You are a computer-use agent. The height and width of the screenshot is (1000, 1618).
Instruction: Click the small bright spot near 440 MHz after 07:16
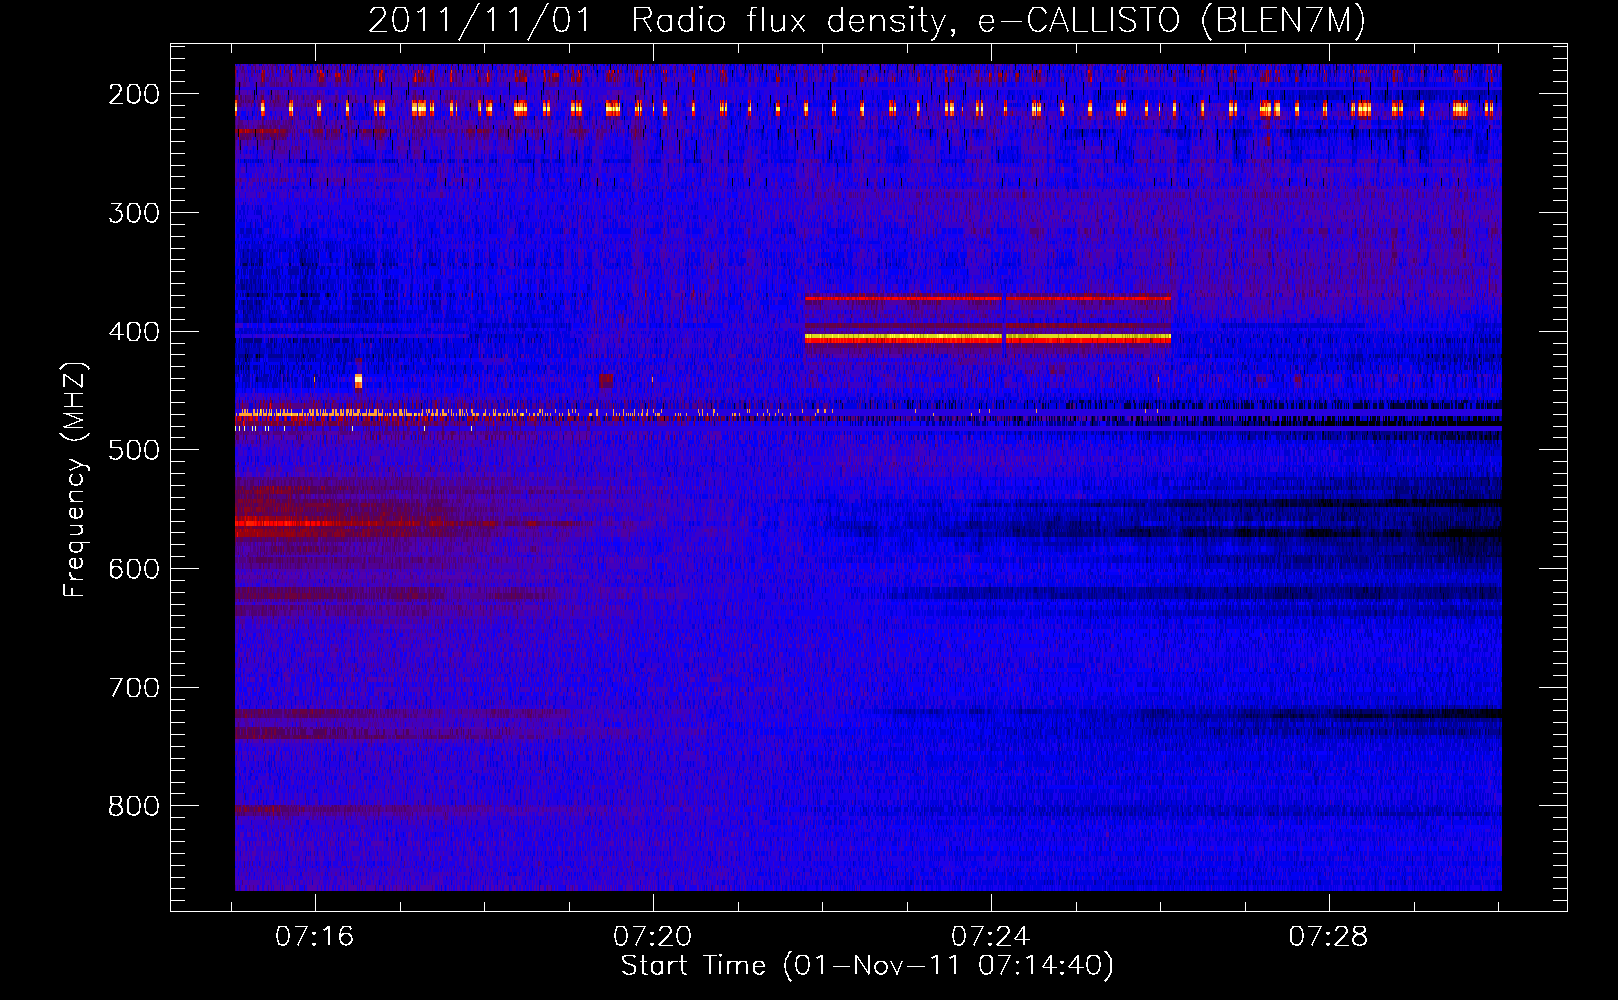(x=358, y=381)
